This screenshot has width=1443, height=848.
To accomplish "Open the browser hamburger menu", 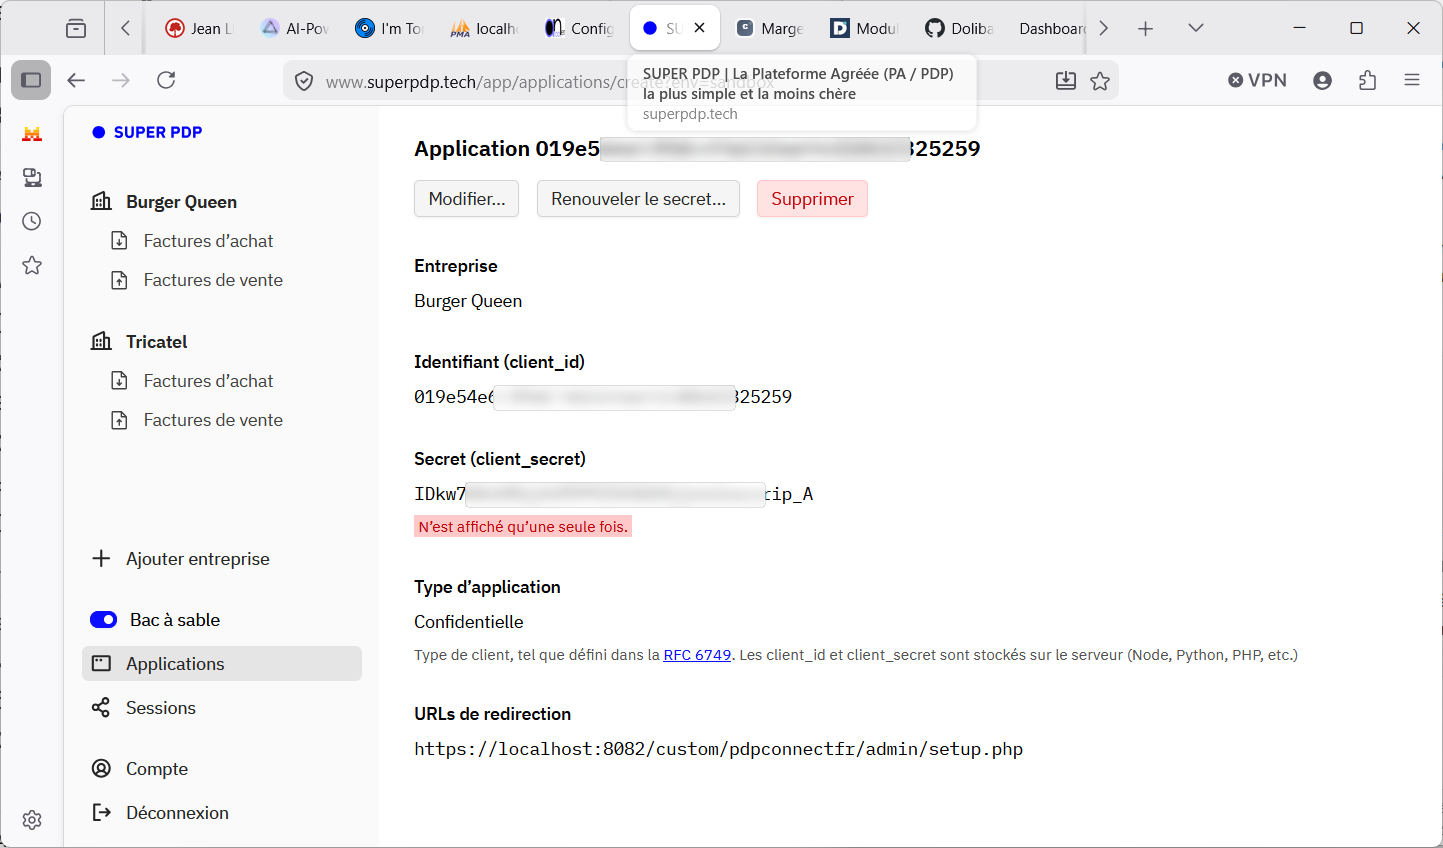I will [x=1412, y=80].
